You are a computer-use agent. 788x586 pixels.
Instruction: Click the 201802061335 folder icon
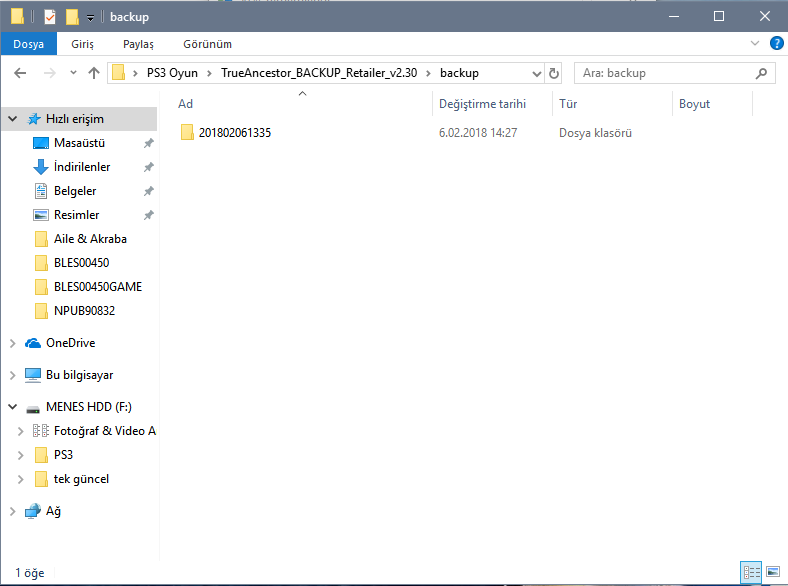click(187, 133)
